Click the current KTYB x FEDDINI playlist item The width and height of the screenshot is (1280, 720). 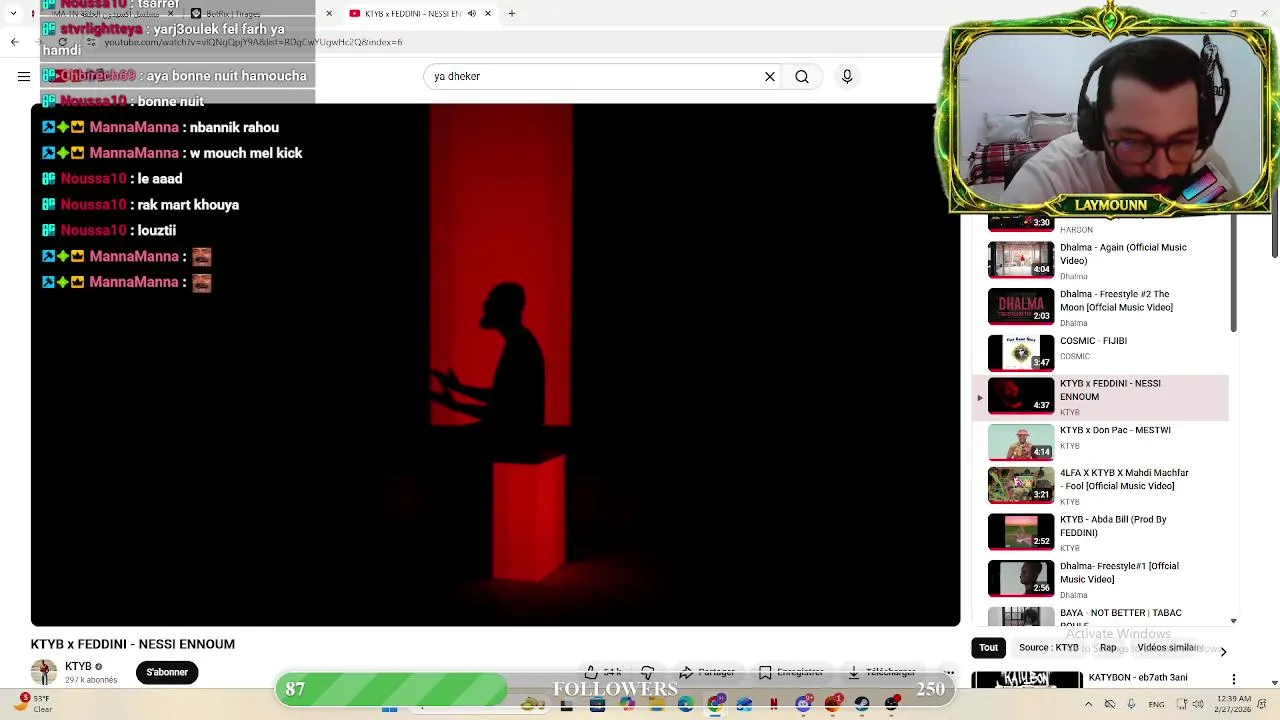click(x=1100, y=398)
